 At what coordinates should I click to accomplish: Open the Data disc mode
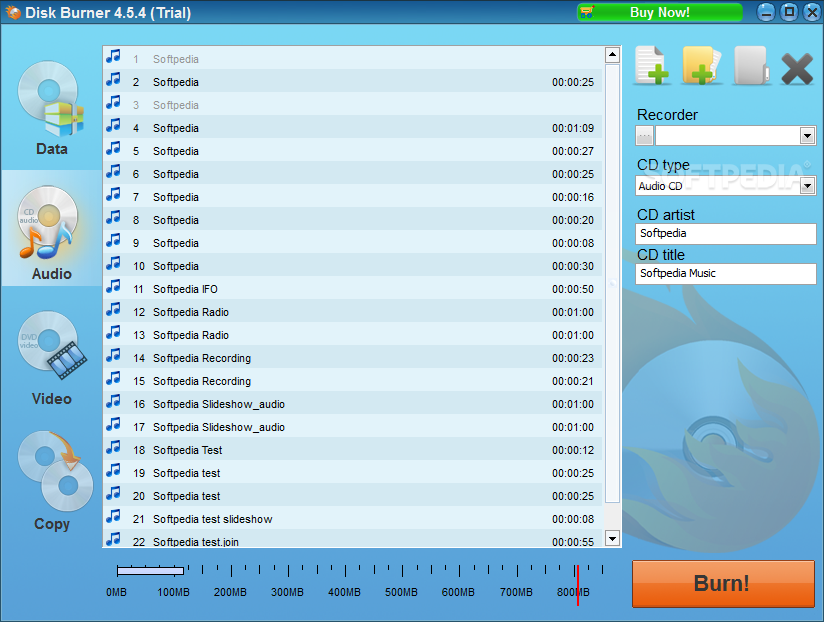coord(51,108)
